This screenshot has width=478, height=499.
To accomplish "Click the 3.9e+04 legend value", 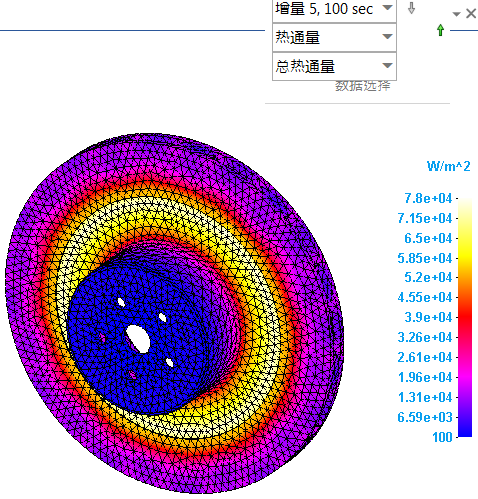I will (x=428, y=317).
